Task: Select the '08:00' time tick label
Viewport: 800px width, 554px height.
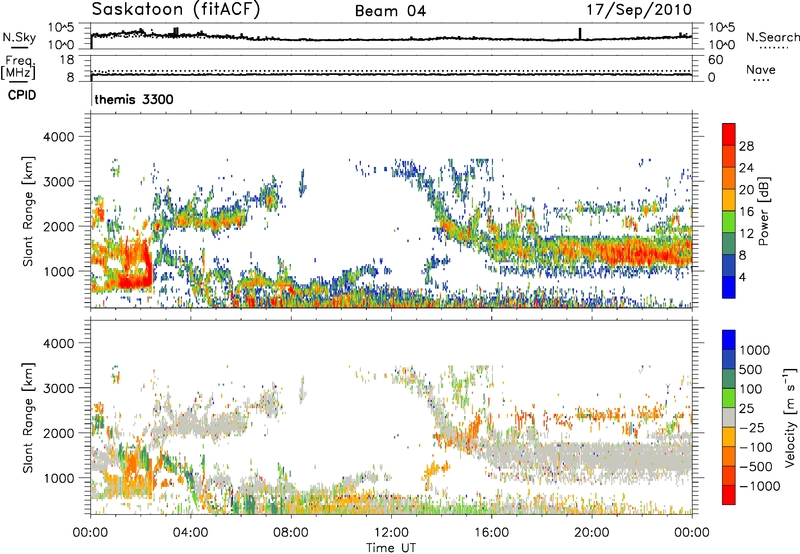Action: 291,533
